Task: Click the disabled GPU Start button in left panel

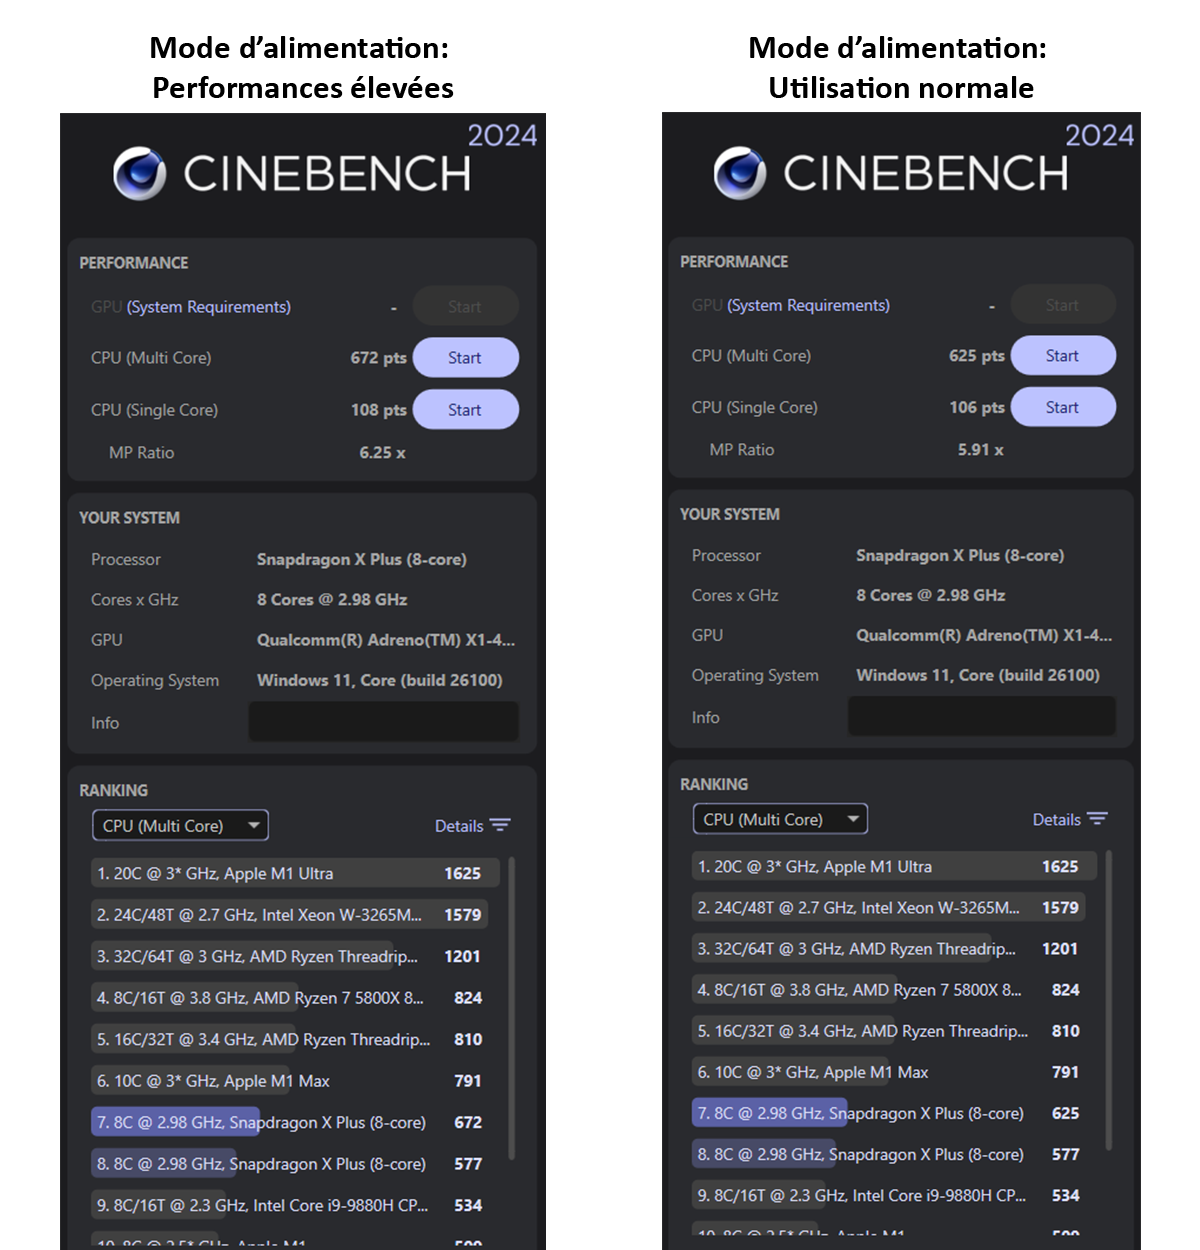Action: [465, 306]
